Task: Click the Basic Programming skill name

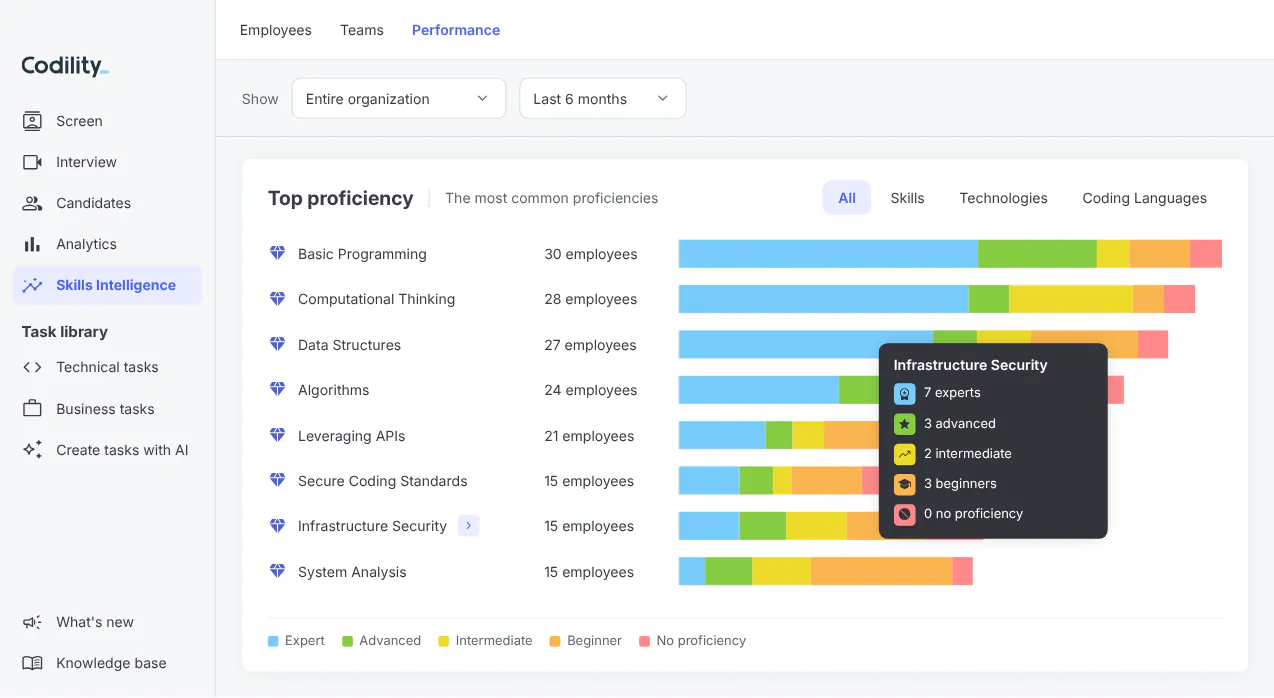Action: click(x=362, y=254)
